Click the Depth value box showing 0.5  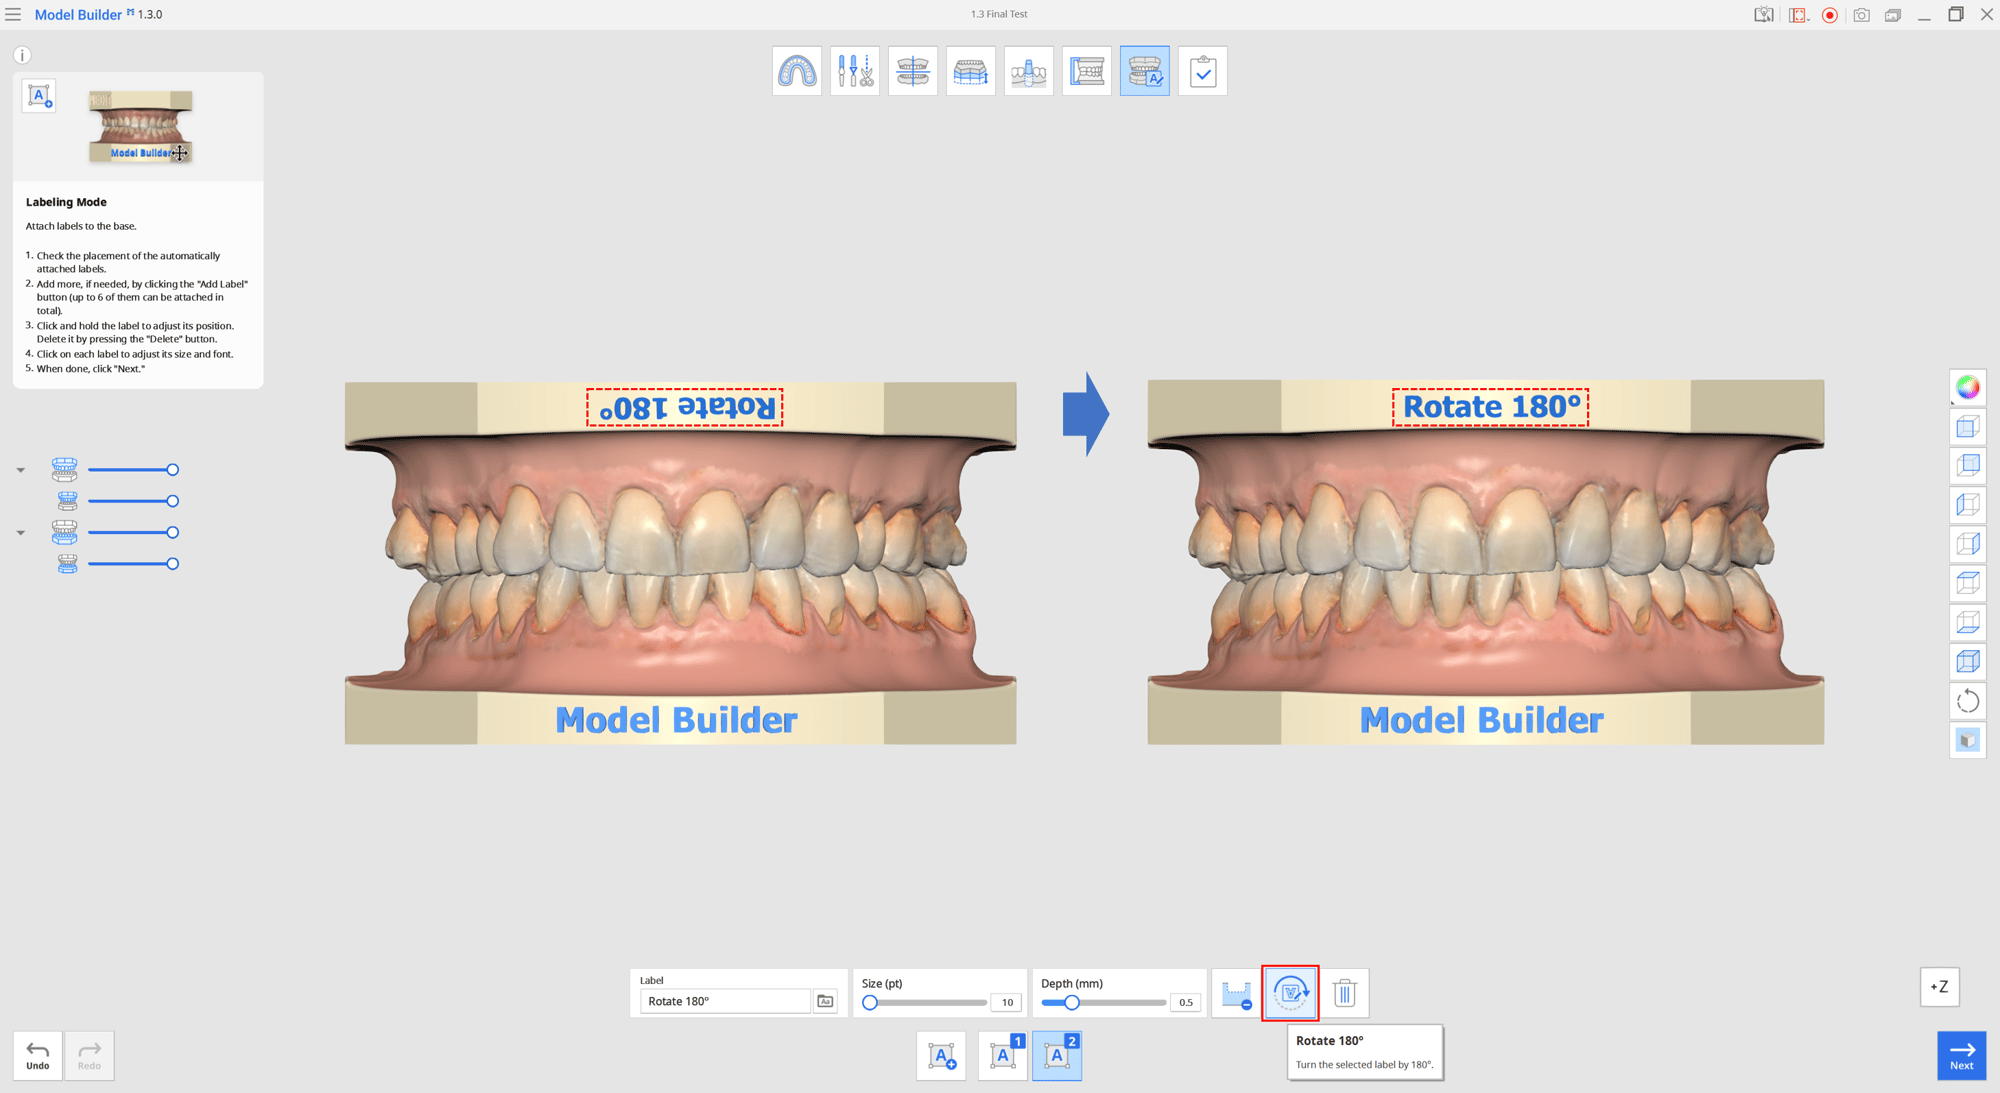tap(1185, 1002)
